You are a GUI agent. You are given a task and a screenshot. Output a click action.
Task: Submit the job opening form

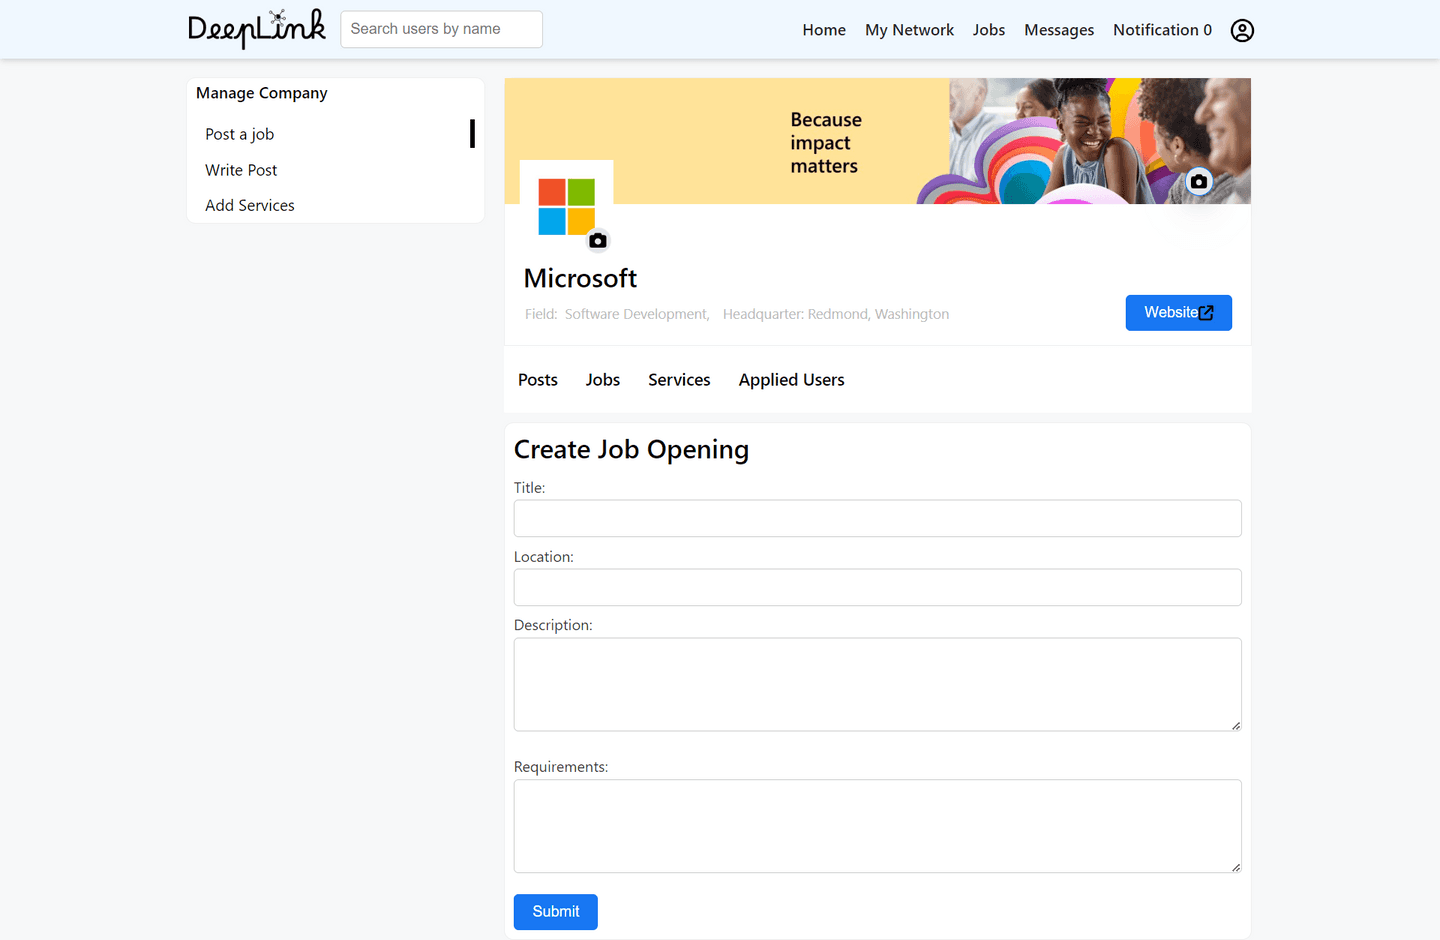[x=556, y=912]
